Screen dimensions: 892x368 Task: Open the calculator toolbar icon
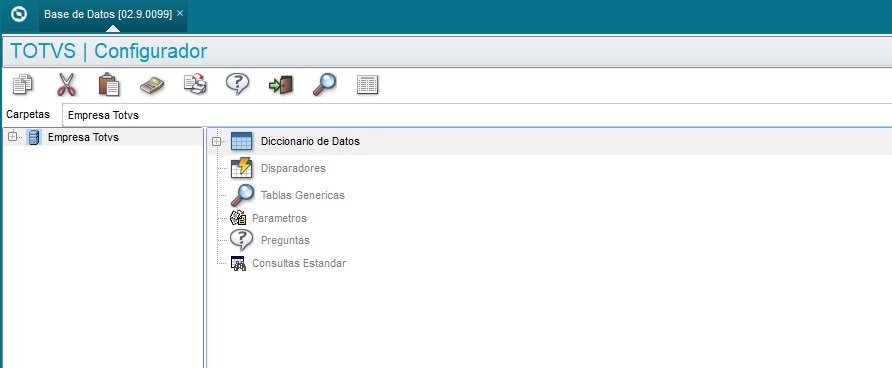[x=152, y=85]
